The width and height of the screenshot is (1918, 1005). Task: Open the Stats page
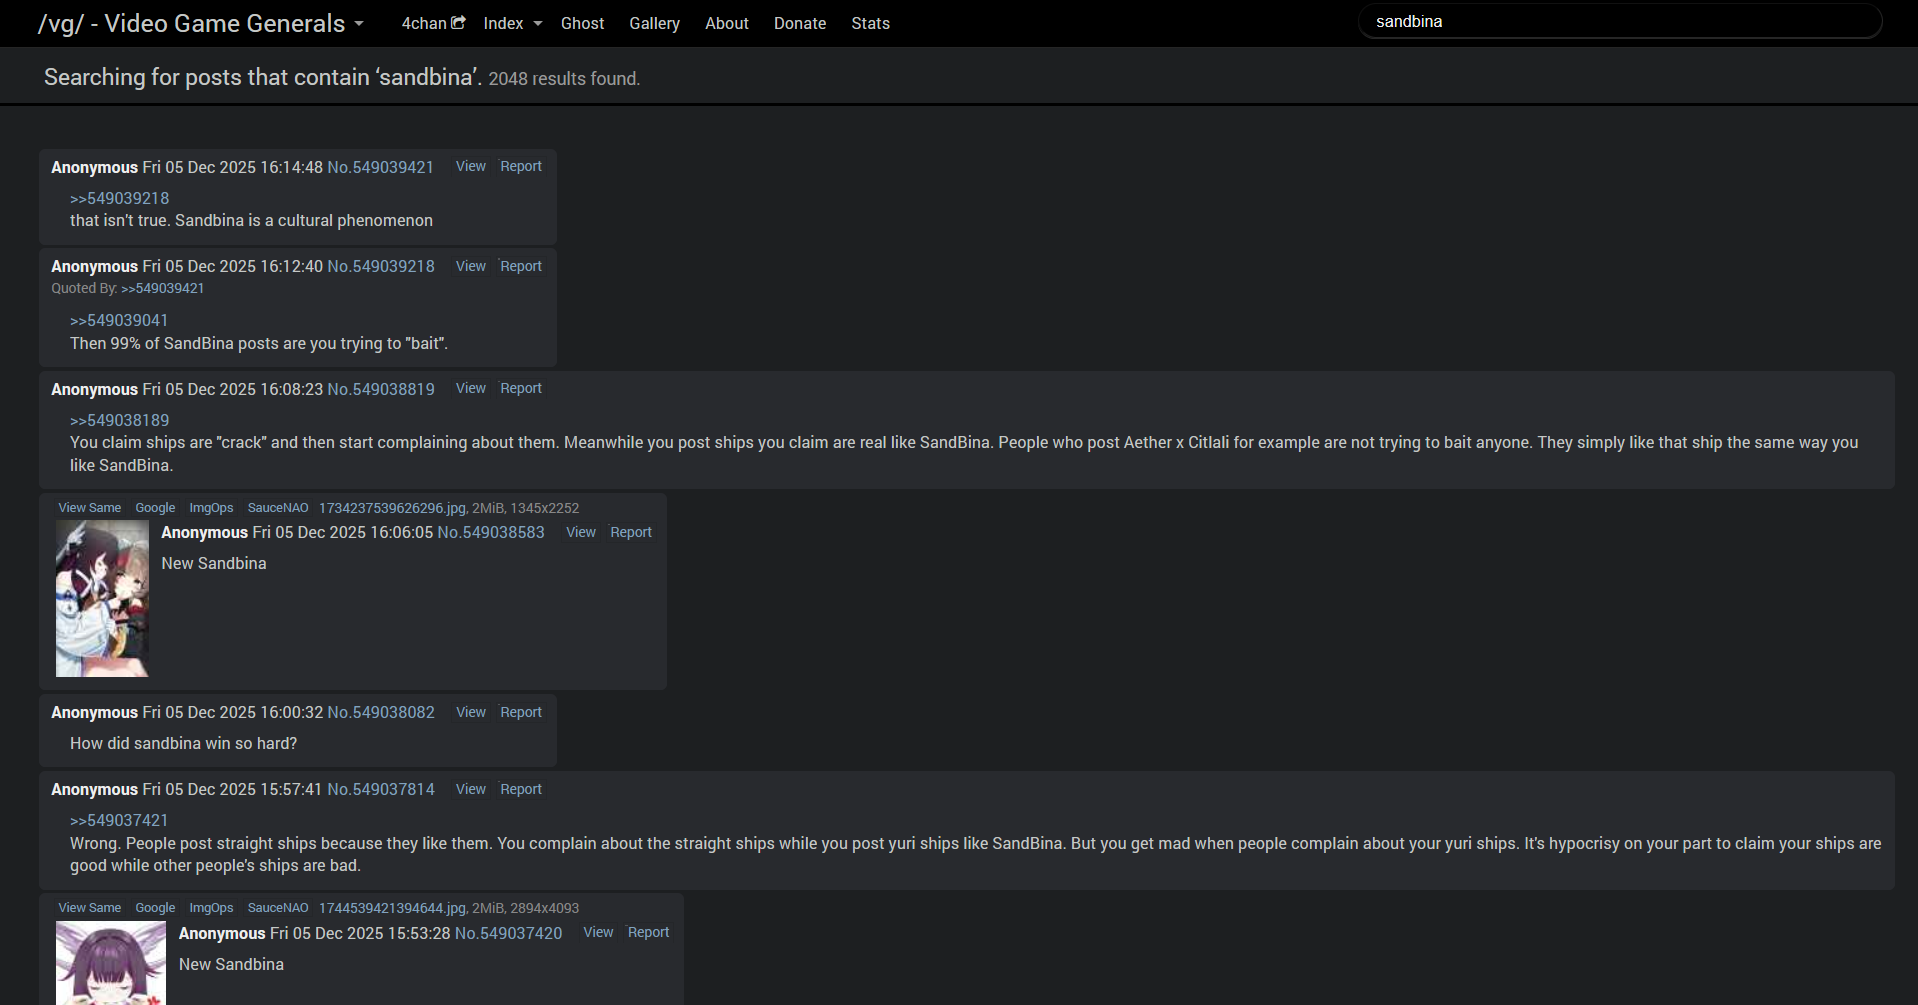pos(870,23)
